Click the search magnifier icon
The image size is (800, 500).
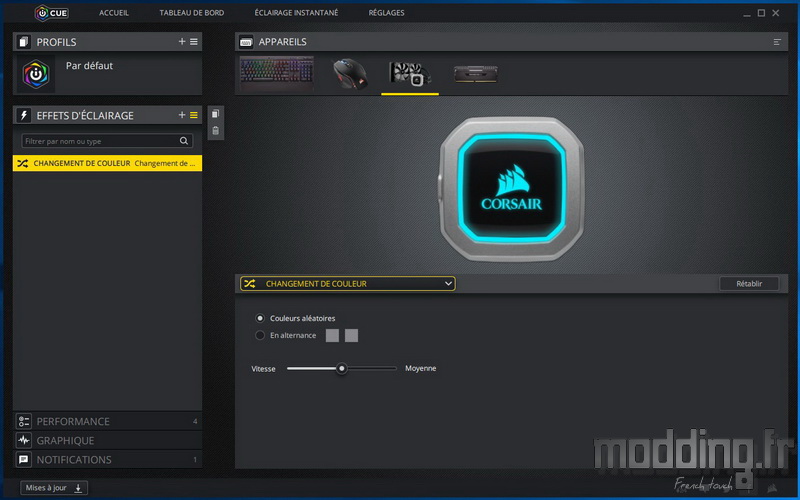[184, 141]
